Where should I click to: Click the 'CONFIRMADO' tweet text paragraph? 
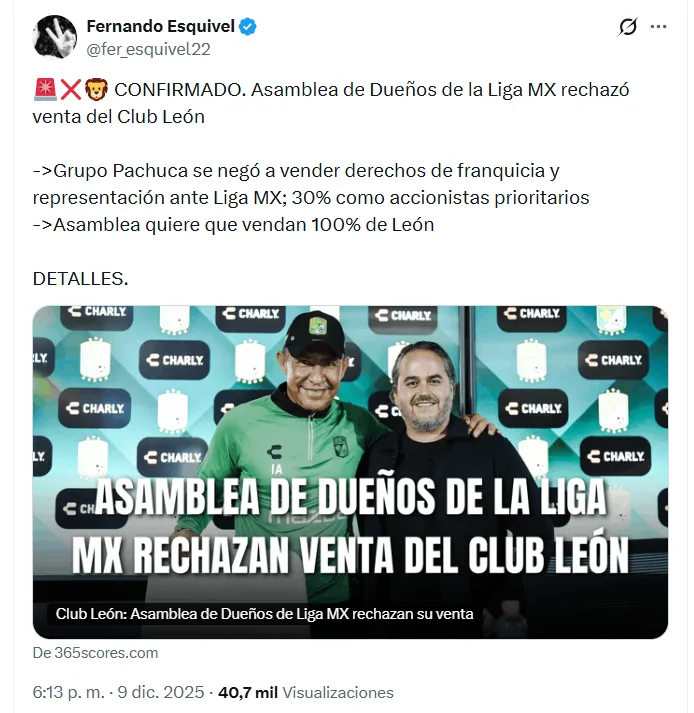(x=331, y=103)
